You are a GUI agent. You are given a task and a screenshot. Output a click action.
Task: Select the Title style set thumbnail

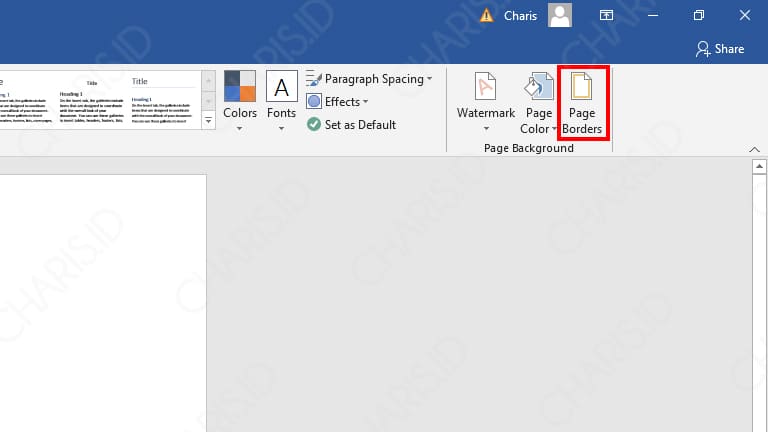coord(163,100)
